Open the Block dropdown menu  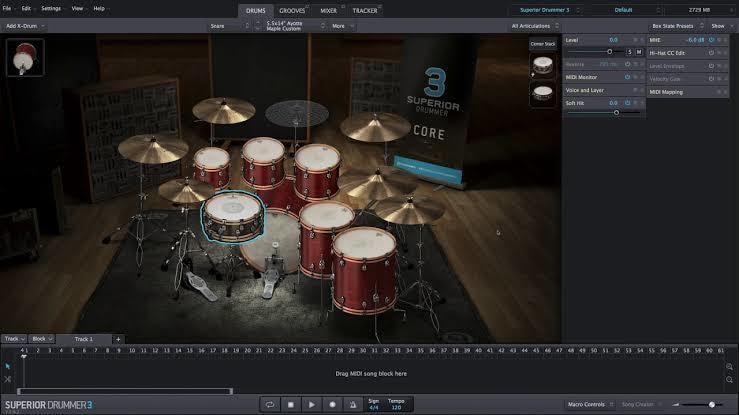pyautogui.click(x=41, y=339)
